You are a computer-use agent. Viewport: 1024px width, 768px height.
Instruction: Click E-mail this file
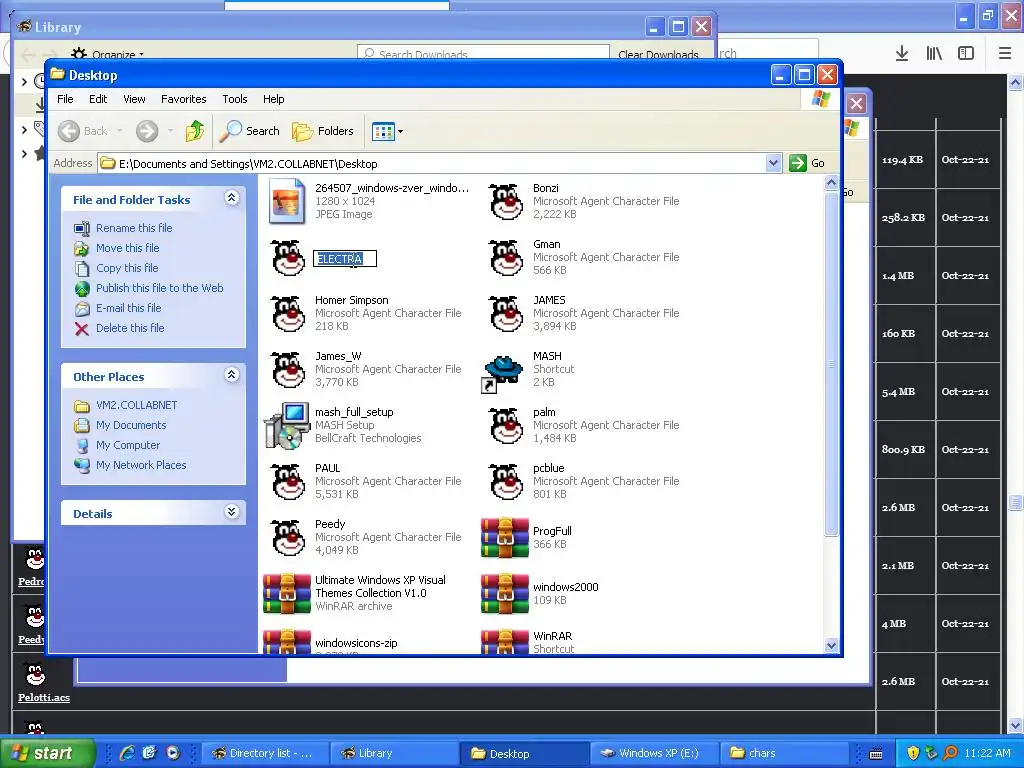coord(129,308)
